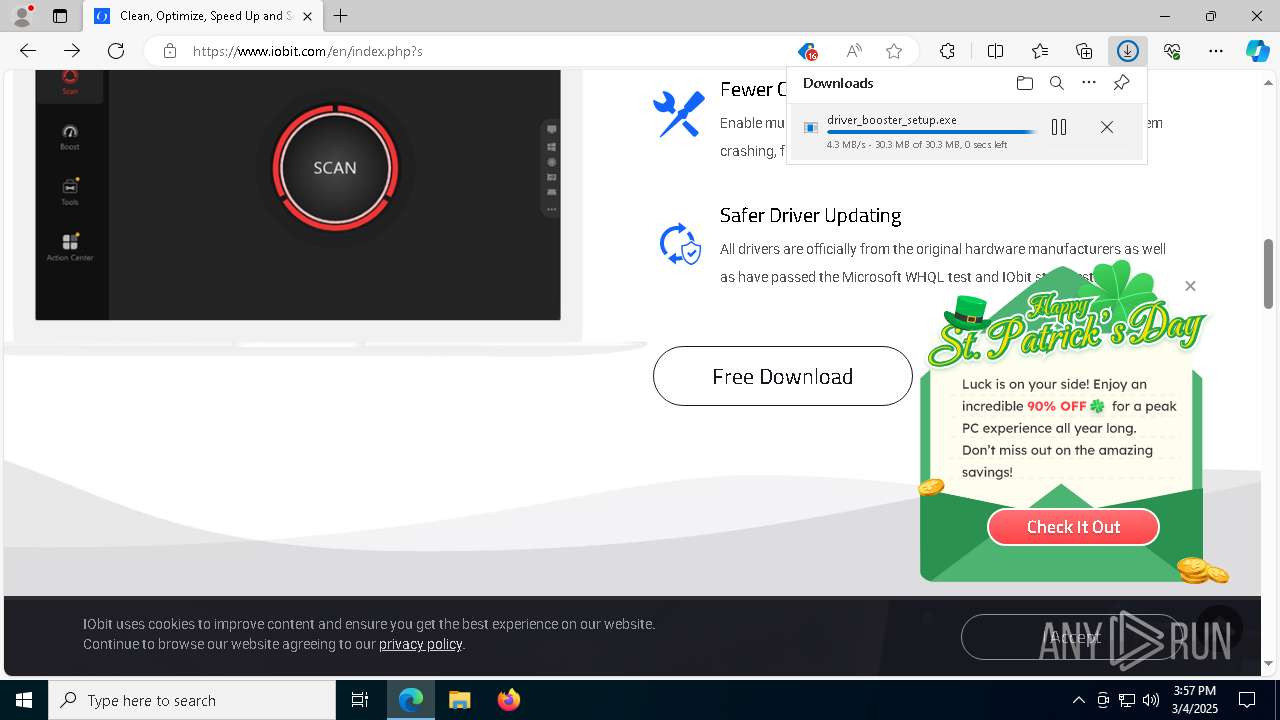Pin the Downloads panel

[x=1121, y=83]
